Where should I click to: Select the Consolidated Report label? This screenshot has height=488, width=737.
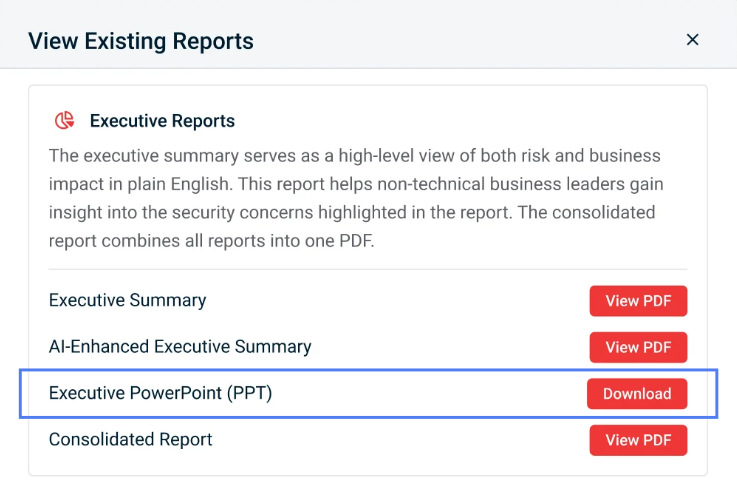[130, 439]
